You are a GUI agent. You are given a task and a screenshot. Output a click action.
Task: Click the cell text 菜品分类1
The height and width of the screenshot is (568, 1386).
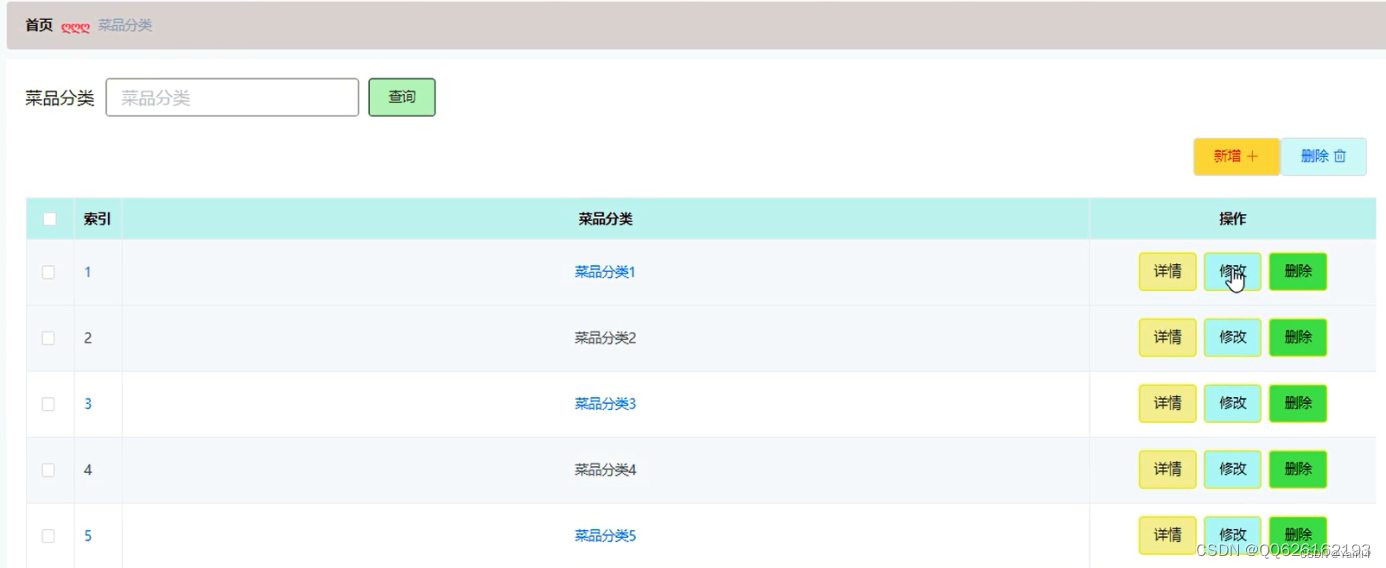(x=605, y=272)
